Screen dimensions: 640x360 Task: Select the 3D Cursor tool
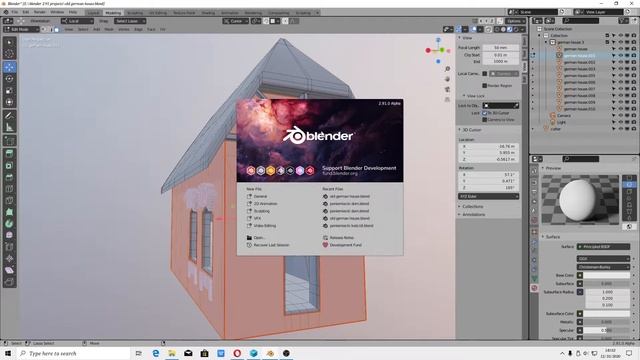click(9, 54)
